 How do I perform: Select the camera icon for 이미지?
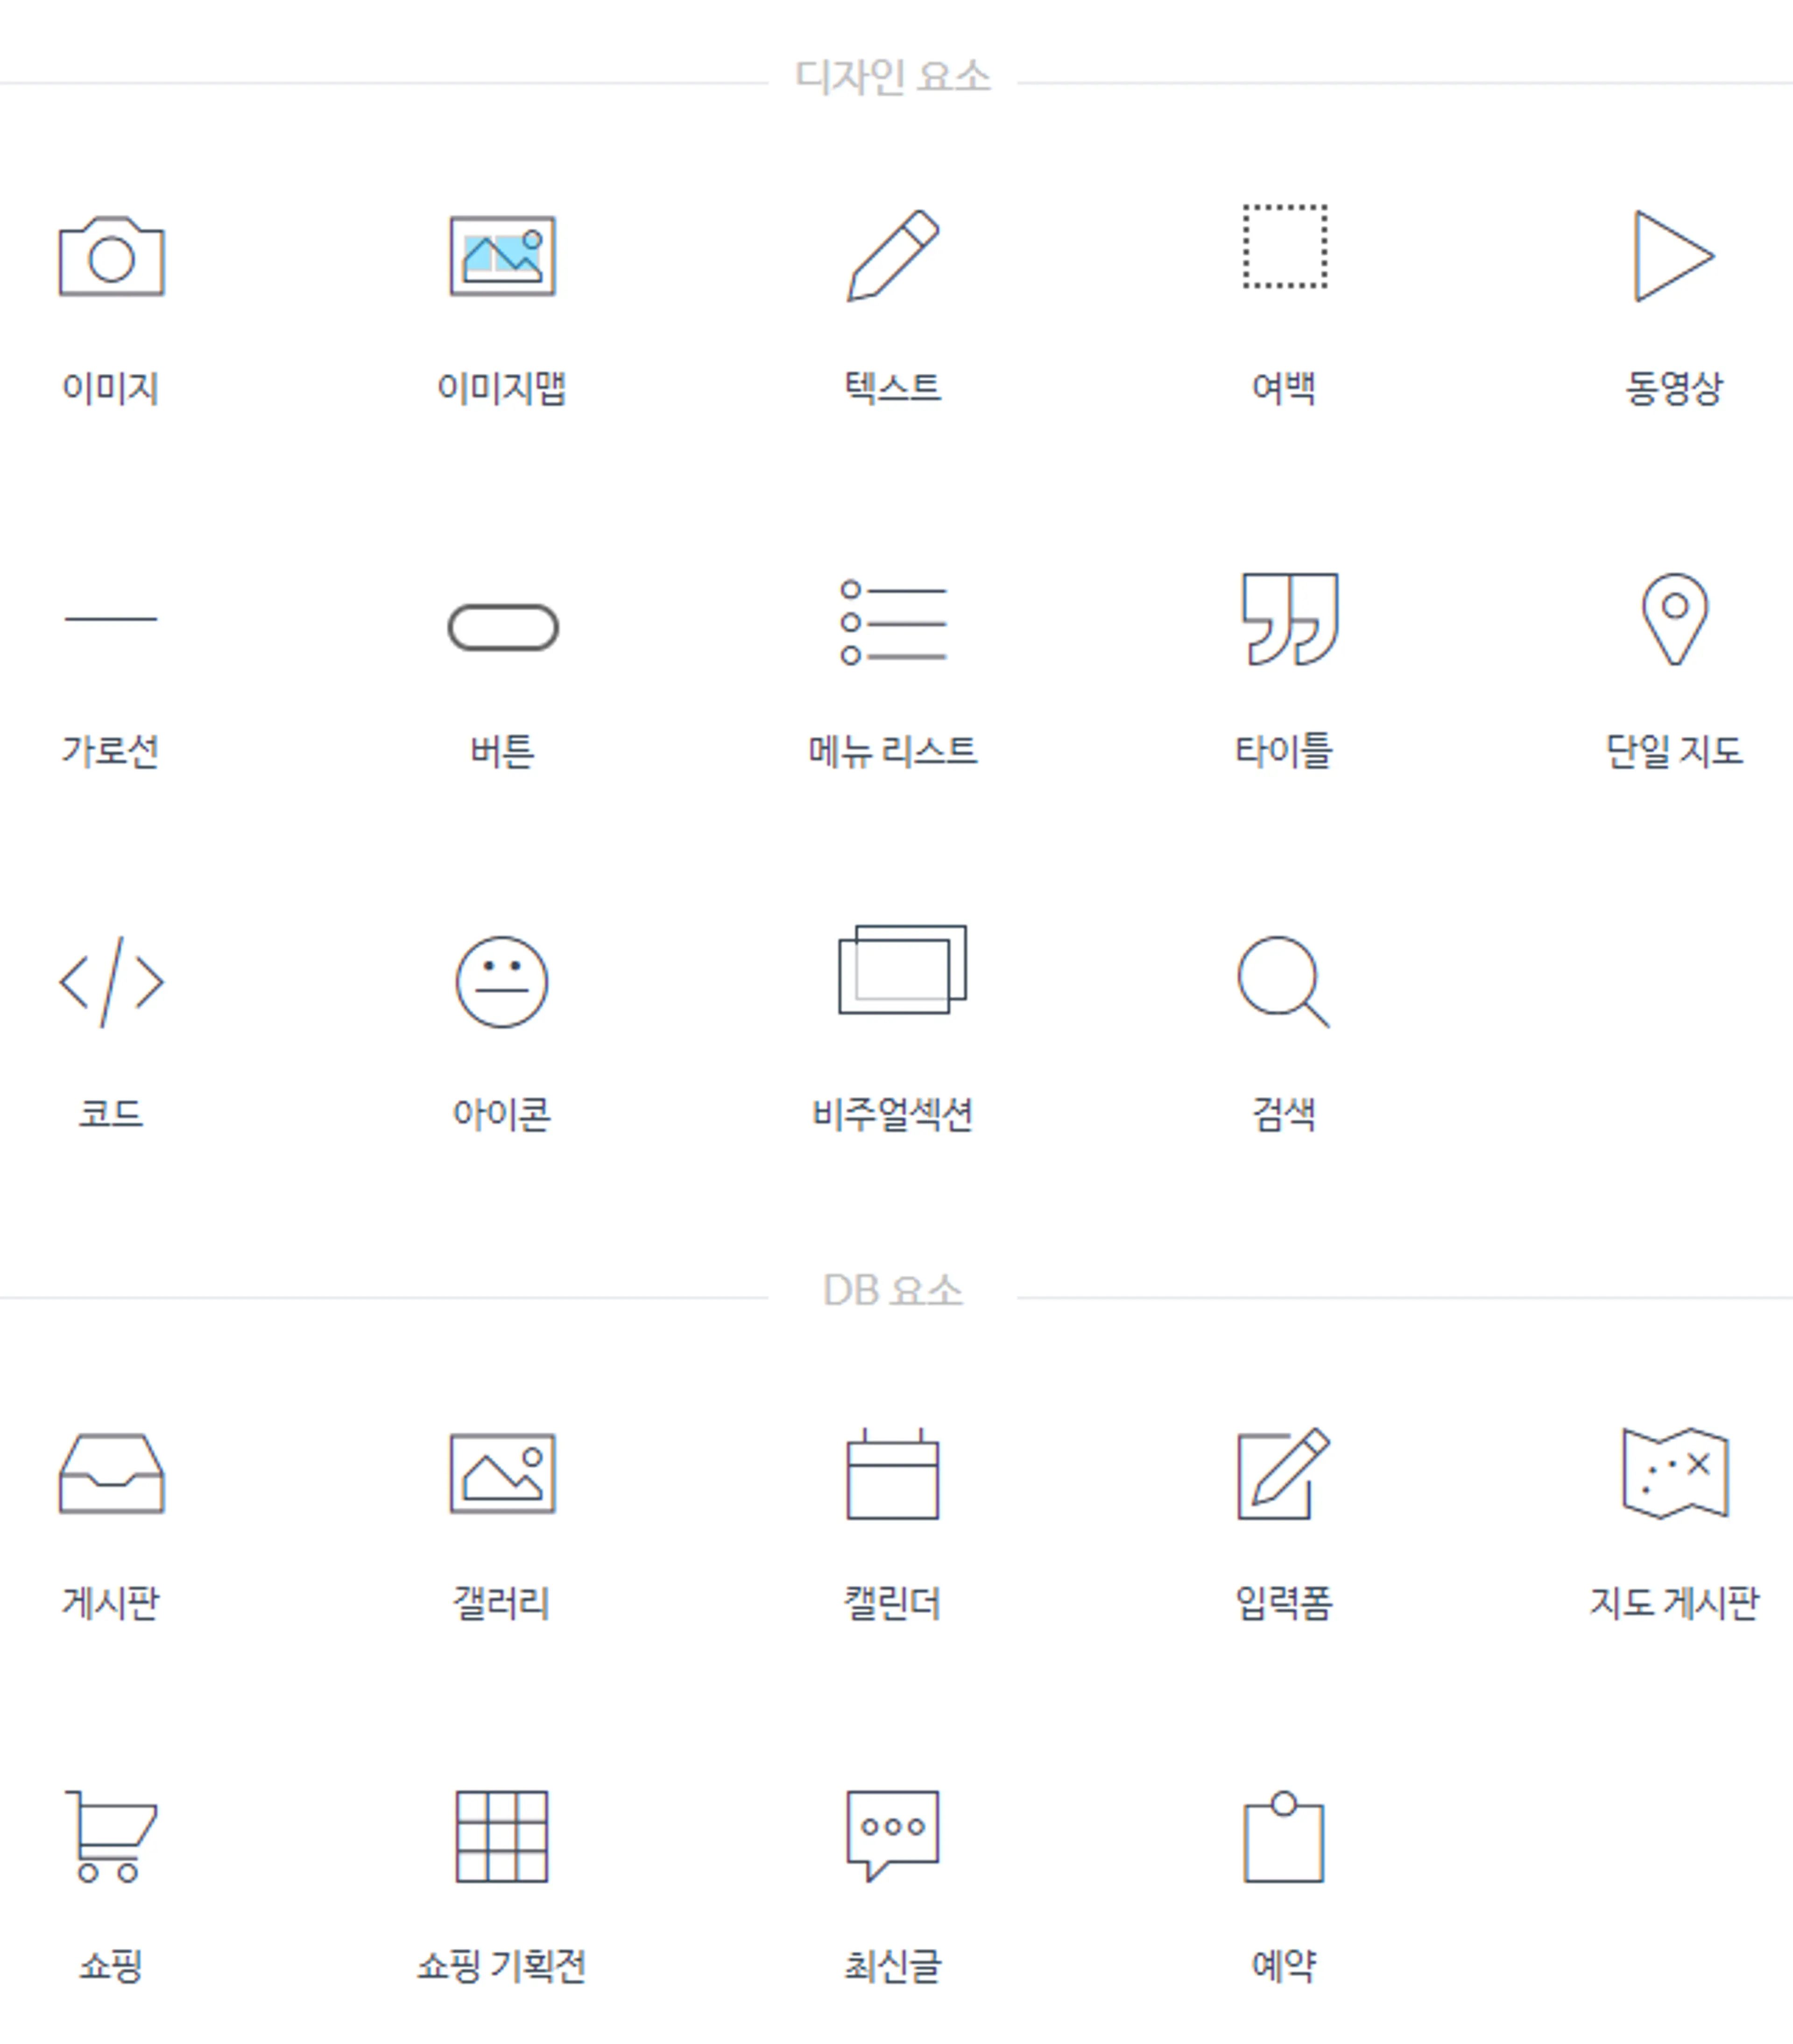[x=111, y=256]
